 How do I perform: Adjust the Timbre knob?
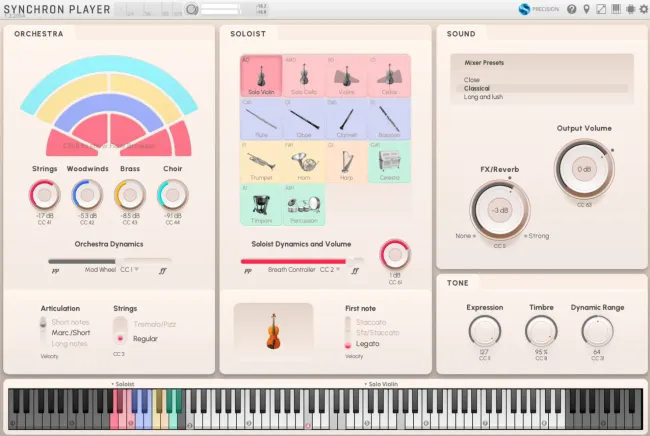(x=541, y=332)
